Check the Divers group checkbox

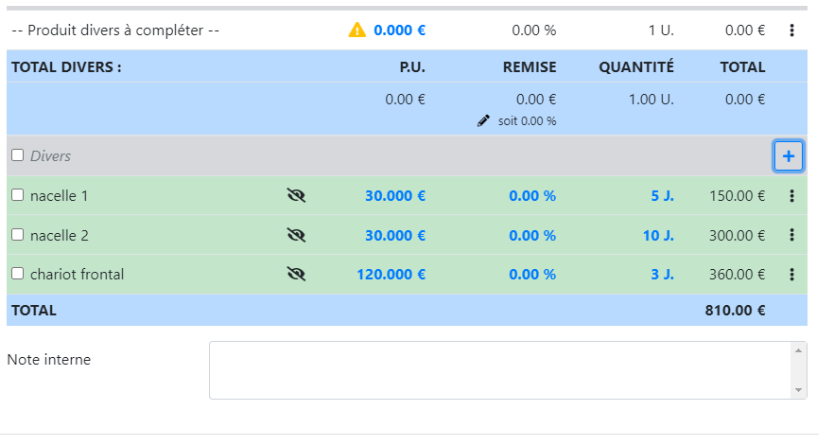[17, 156]
